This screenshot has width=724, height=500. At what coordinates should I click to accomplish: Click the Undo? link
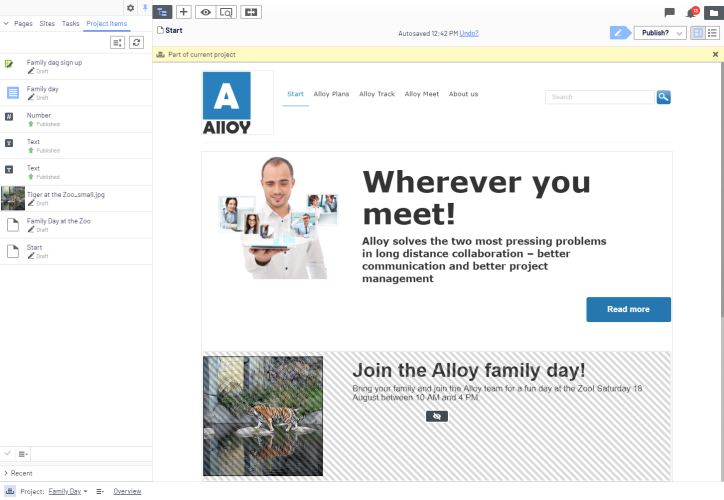tap(469, 33)
